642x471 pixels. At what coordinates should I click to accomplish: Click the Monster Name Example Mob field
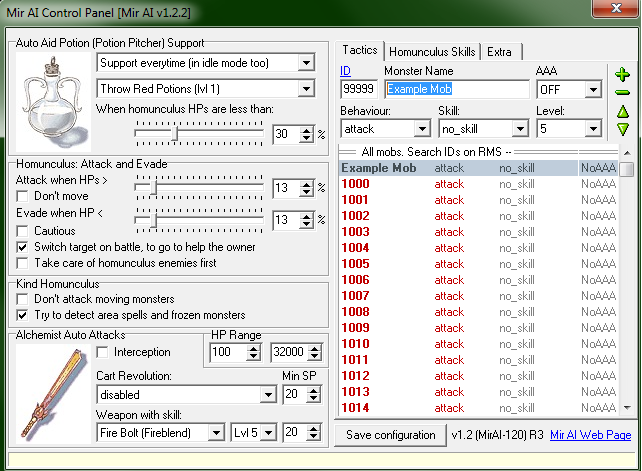(x=457, y=89)
